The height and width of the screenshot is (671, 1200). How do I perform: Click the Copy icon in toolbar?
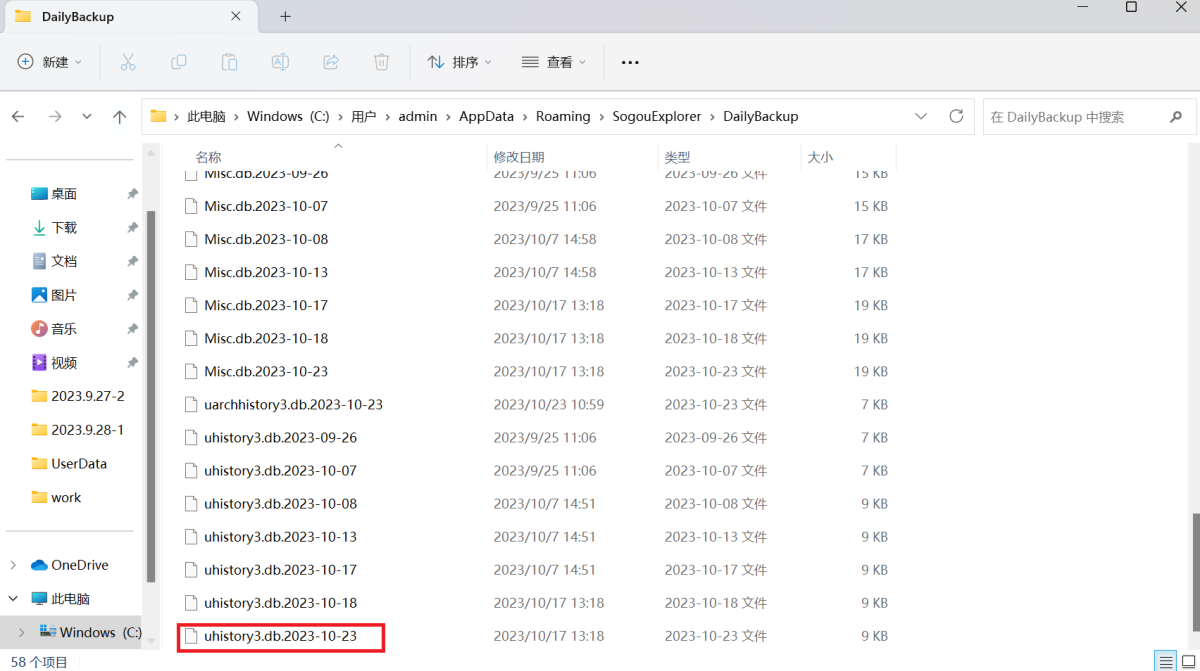tap(179, 62)
